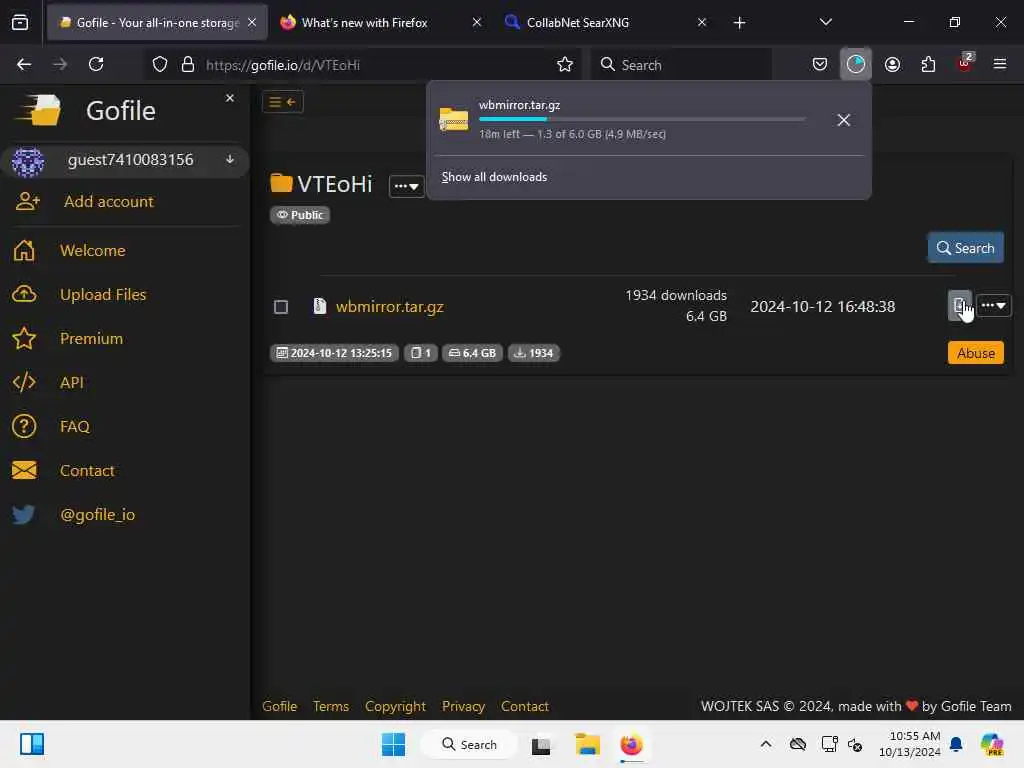Open File Explorer from taskbar
Screen dimensions: 1024x768
[x=587, y=744]
